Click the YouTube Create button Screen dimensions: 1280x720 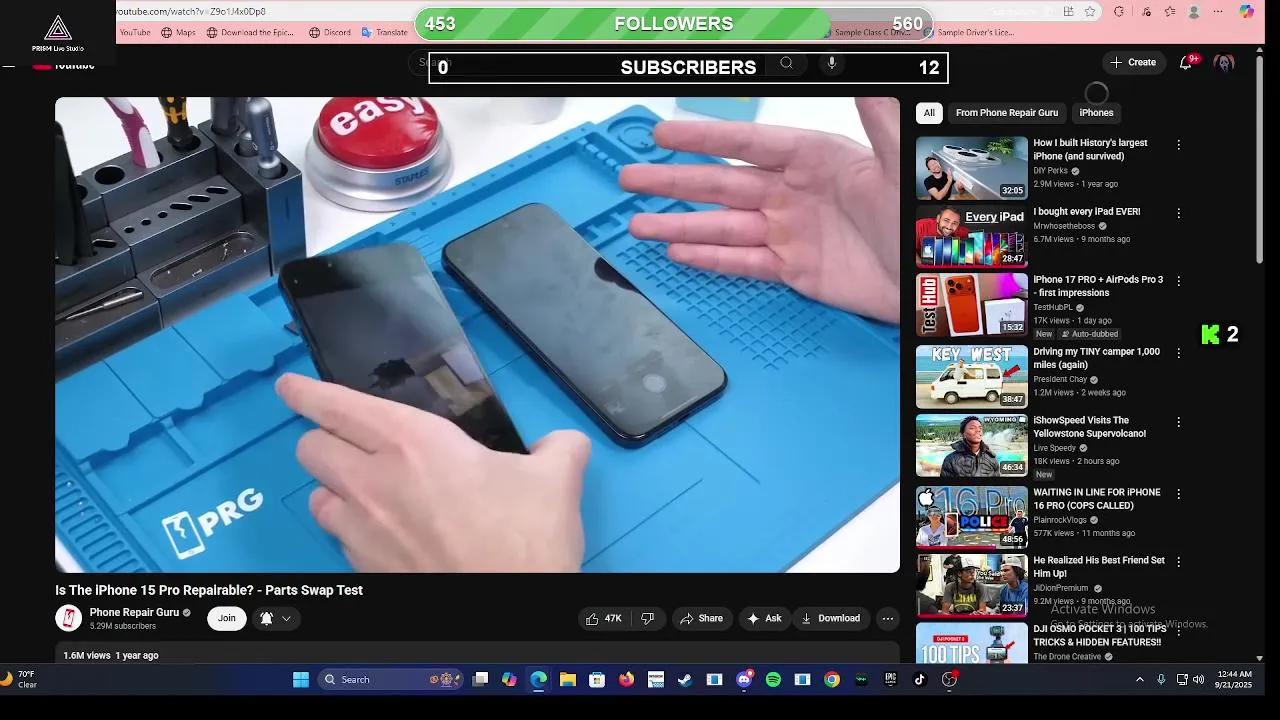(x=1133, y=62)
